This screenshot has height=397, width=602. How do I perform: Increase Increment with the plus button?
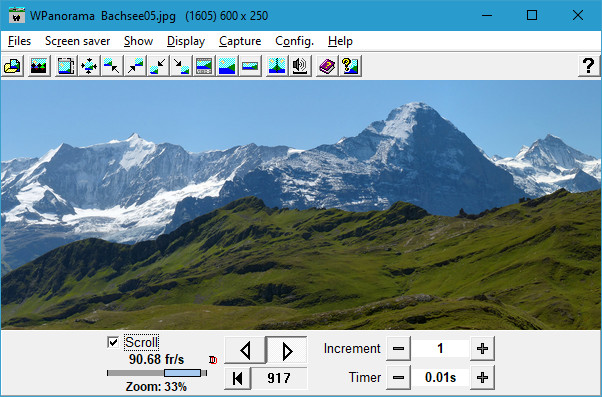482,349
